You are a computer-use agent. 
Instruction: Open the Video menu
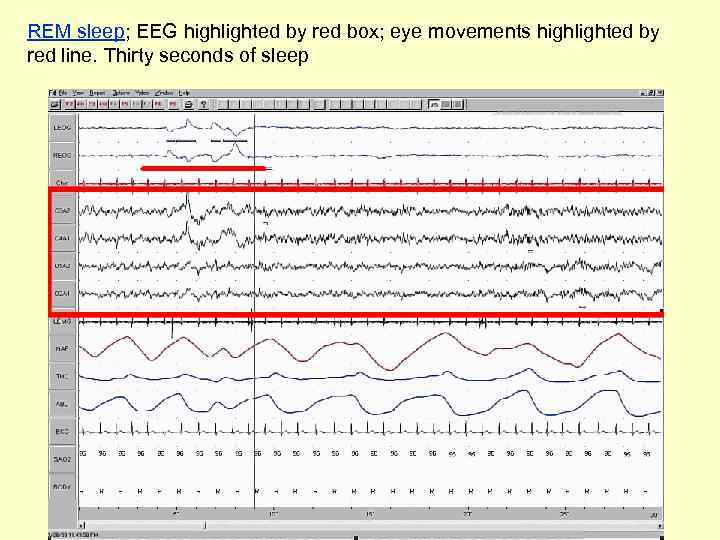point(142,93)
